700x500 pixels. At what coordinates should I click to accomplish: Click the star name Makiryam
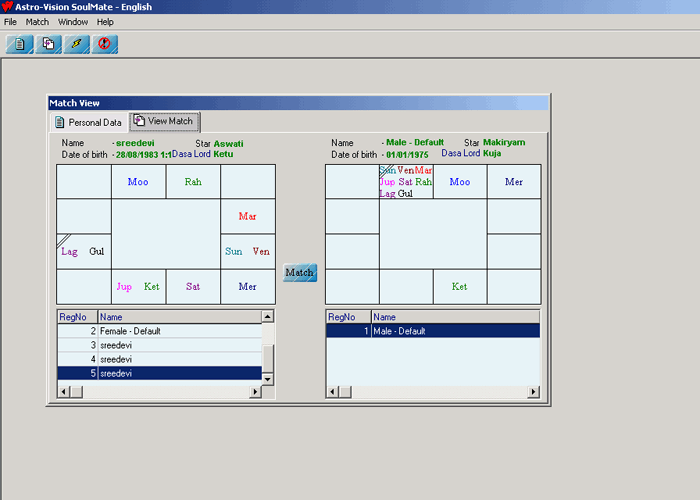[x=504, y=142]
